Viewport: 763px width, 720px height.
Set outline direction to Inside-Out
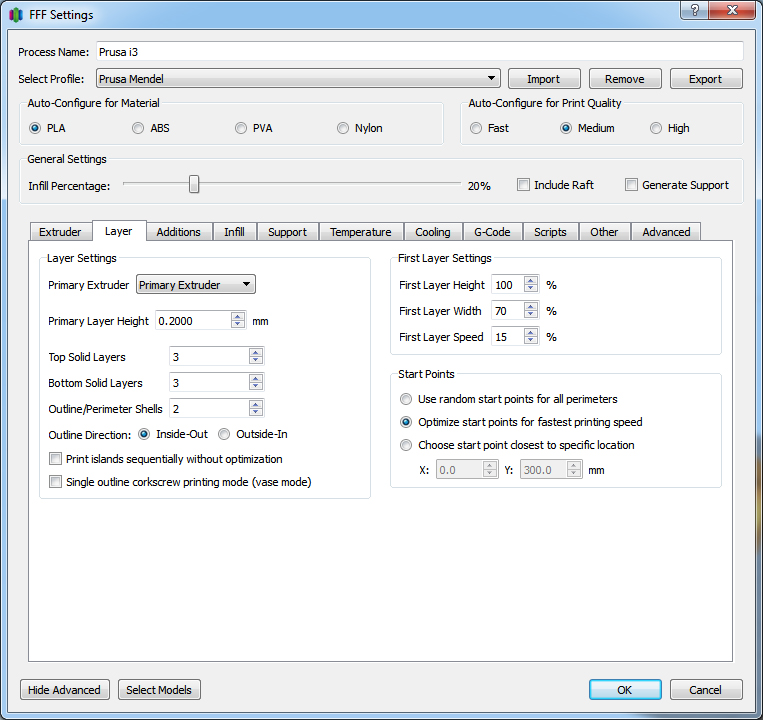[x=144, y=434]
